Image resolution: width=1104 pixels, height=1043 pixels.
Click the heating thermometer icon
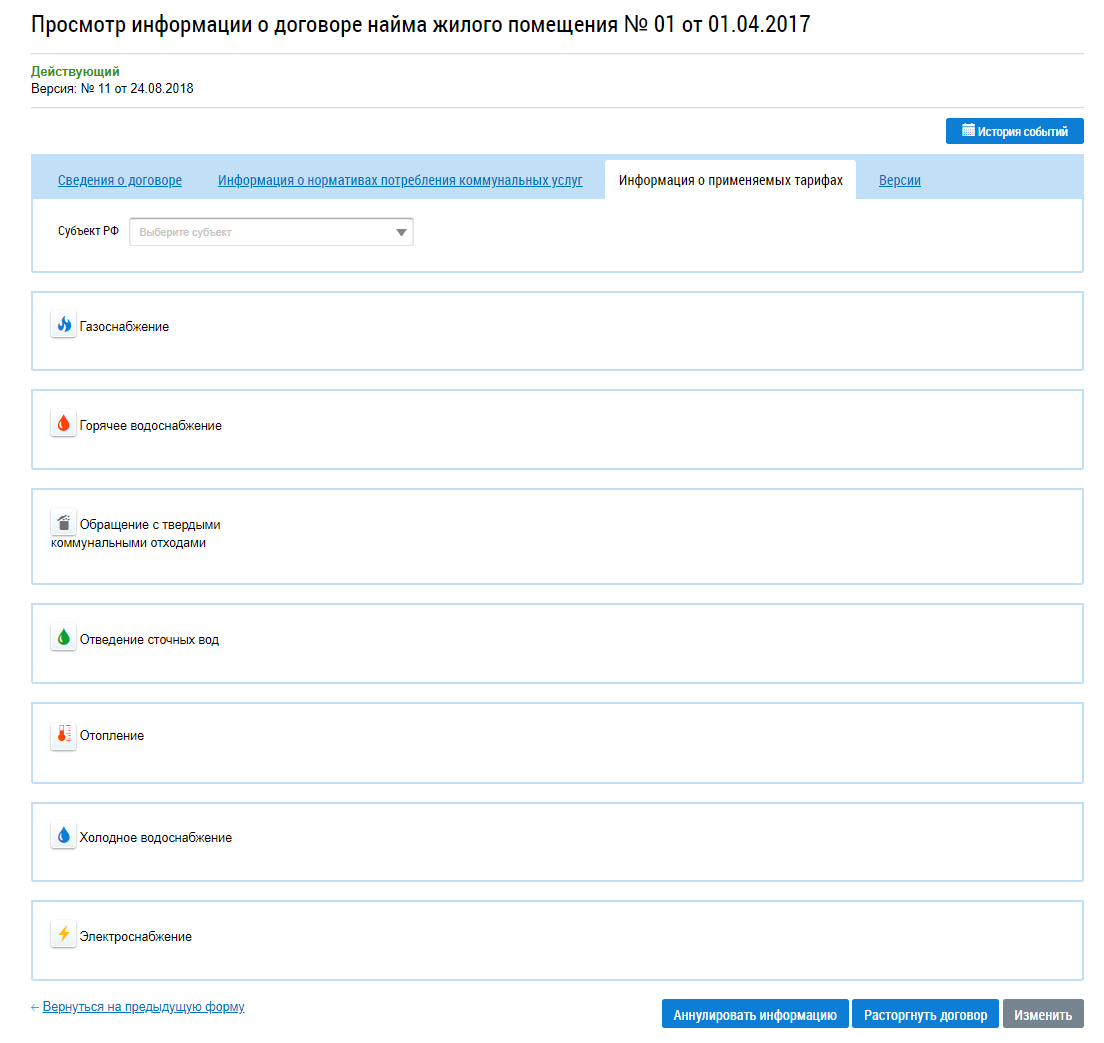pos(64,736)
